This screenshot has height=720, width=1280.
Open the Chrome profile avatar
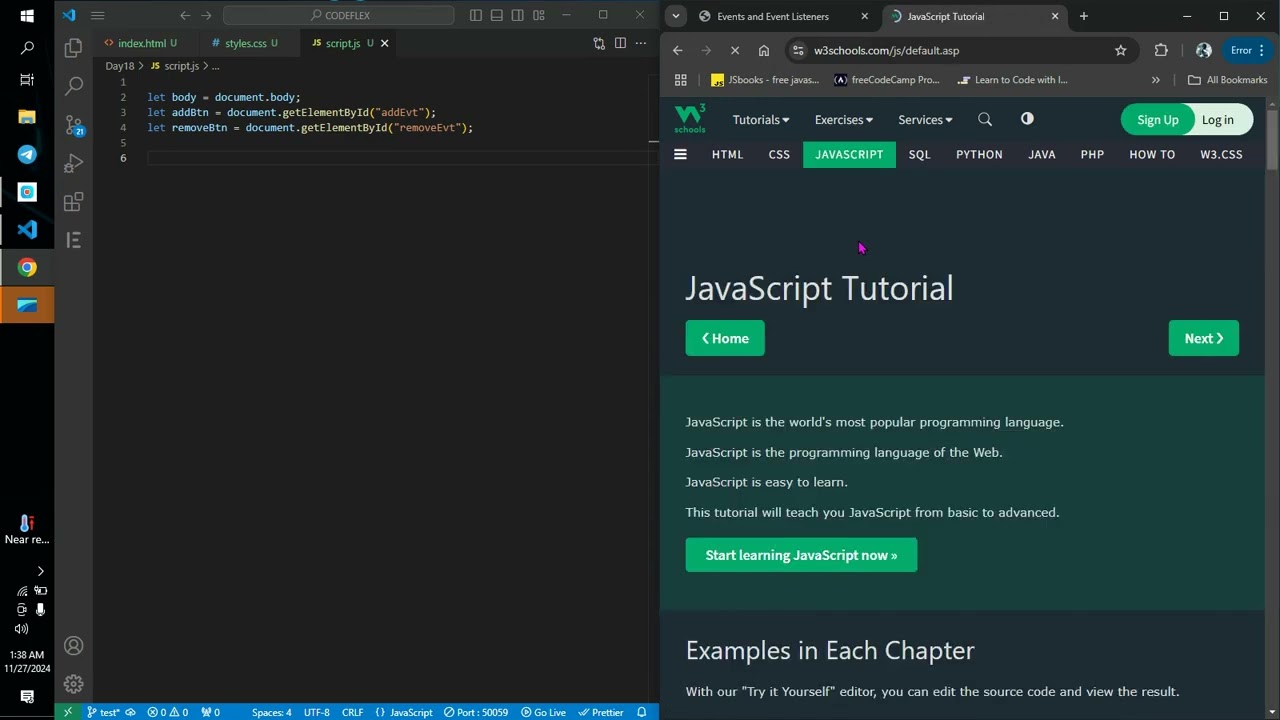[x=1203, y=50]
